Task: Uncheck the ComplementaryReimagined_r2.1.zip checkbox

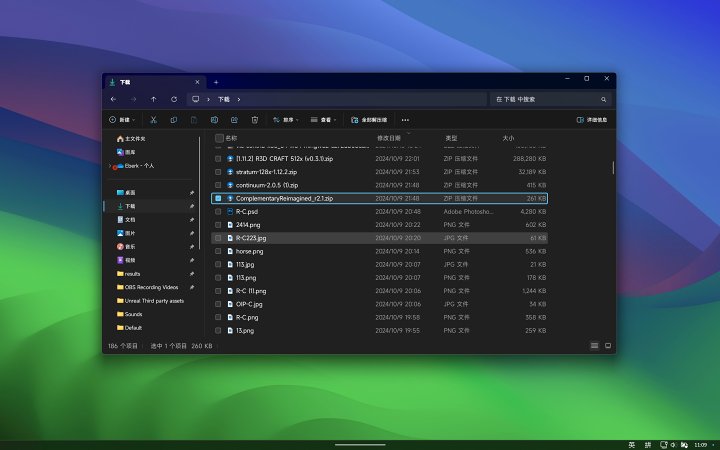Action: click(218, 199)
